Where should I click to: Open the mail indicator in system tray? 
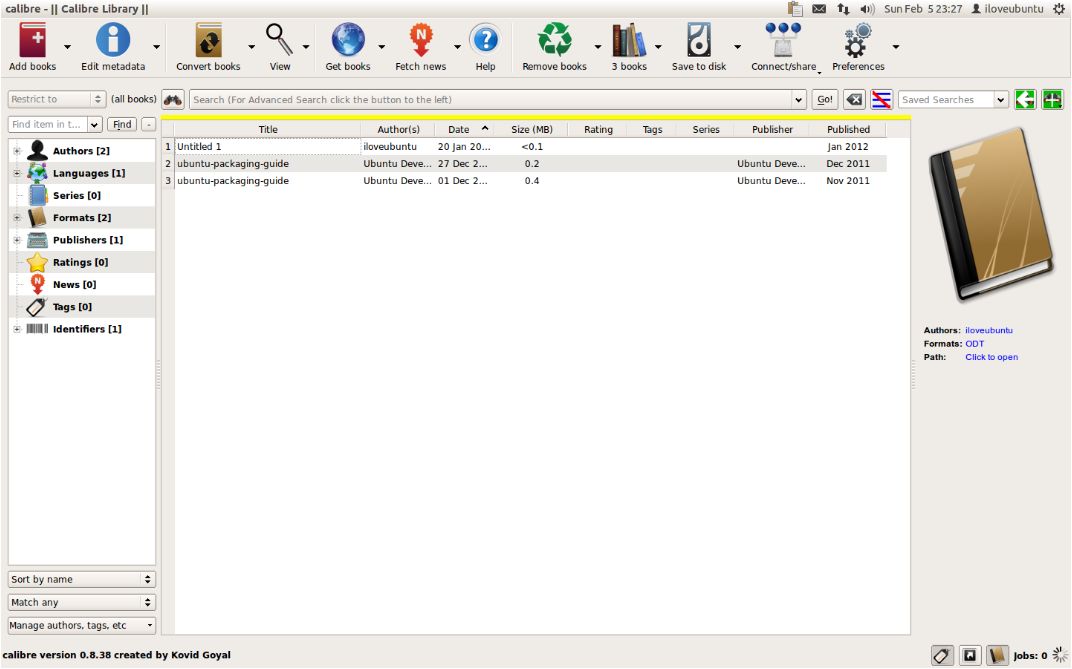pos(819,9)
